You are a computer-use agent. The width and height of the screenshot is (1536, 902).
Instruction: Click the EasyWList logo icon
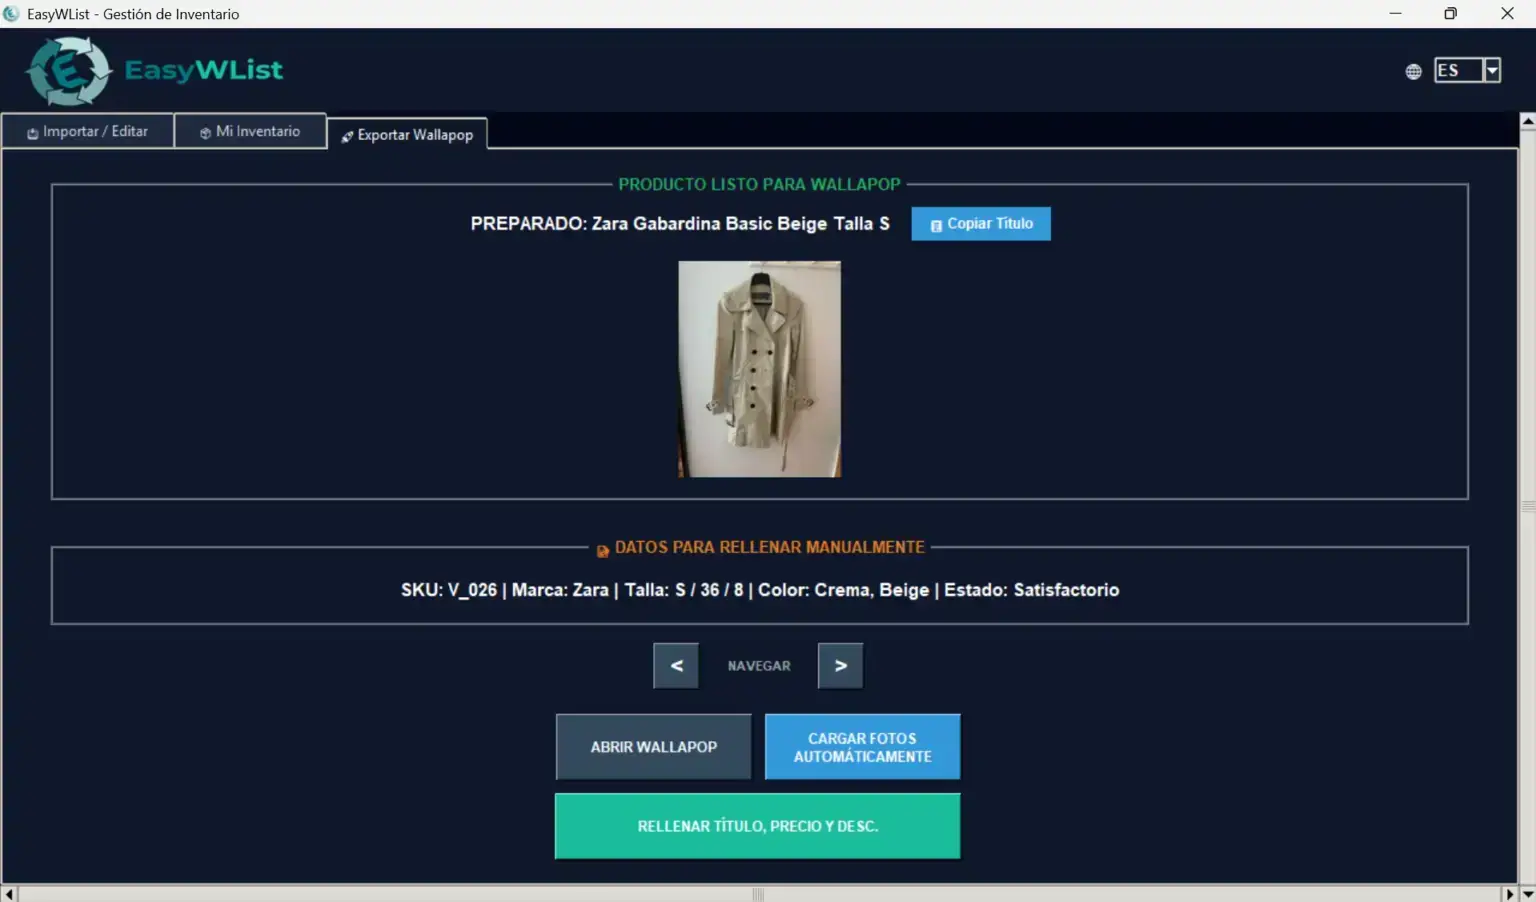point(66,70)
